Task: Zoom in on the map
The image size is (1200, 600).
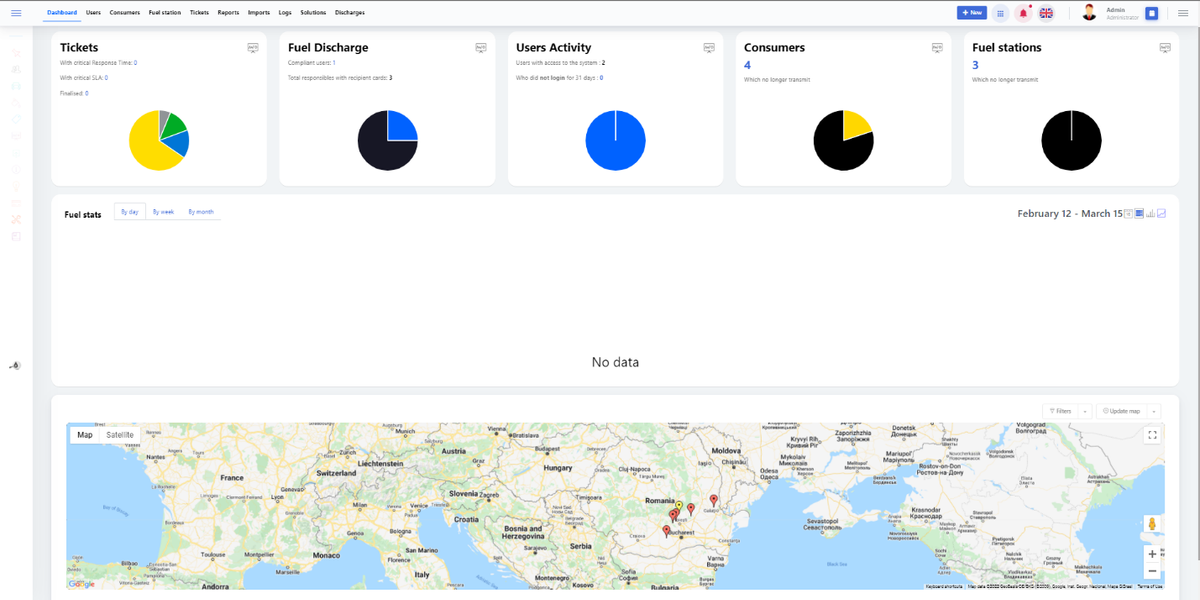Action: 1152,554
